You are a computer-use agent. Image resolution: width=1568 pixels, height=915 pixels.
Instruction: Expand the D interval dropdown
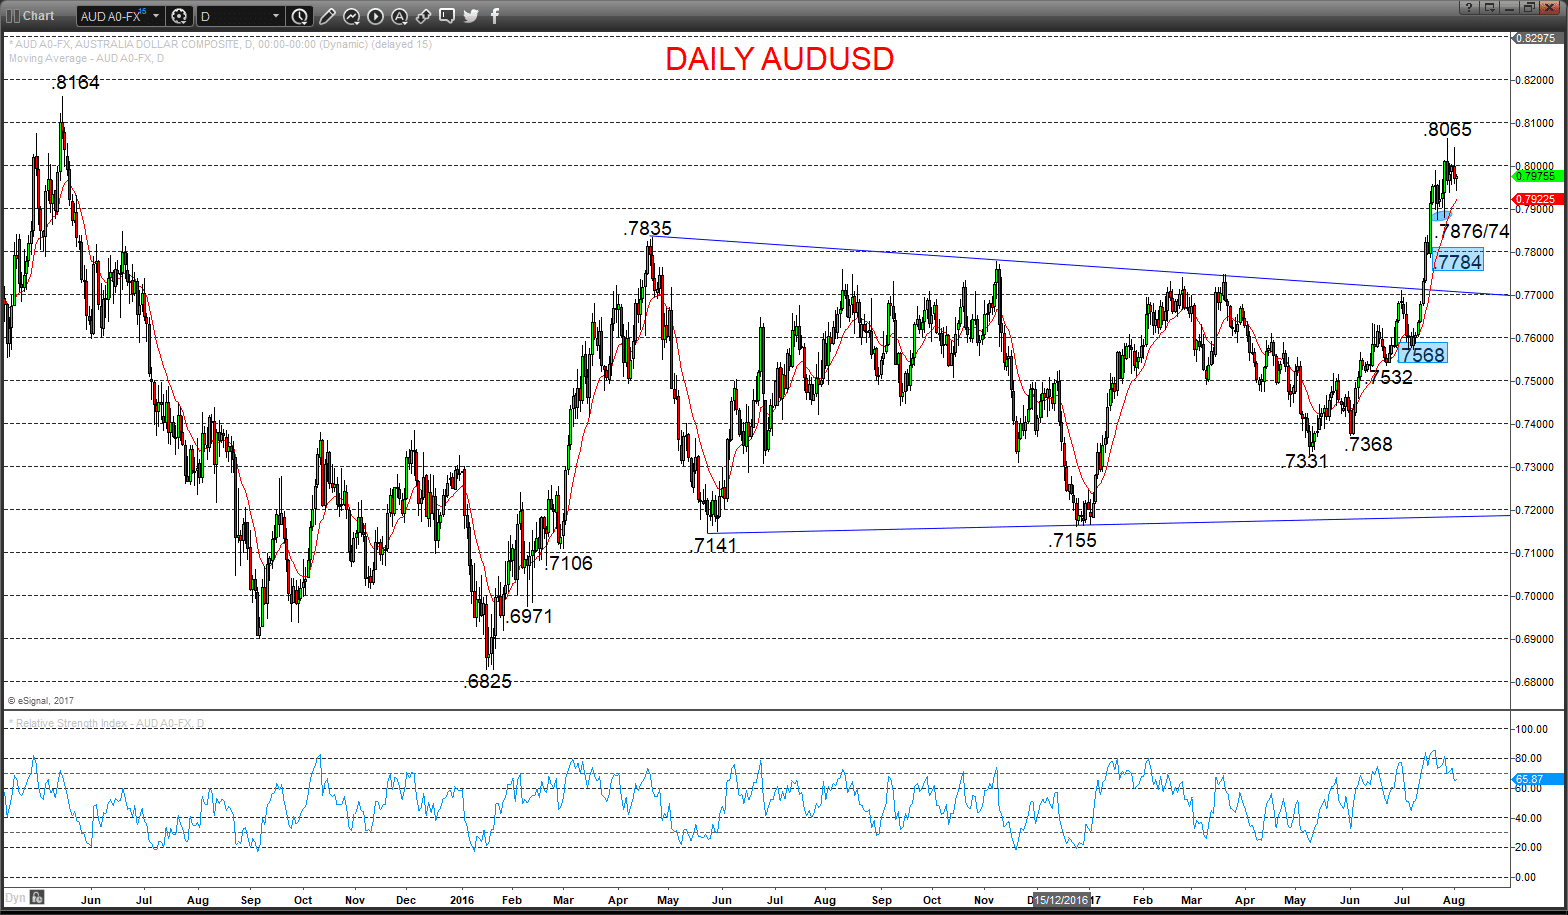(x=276, y=16)
